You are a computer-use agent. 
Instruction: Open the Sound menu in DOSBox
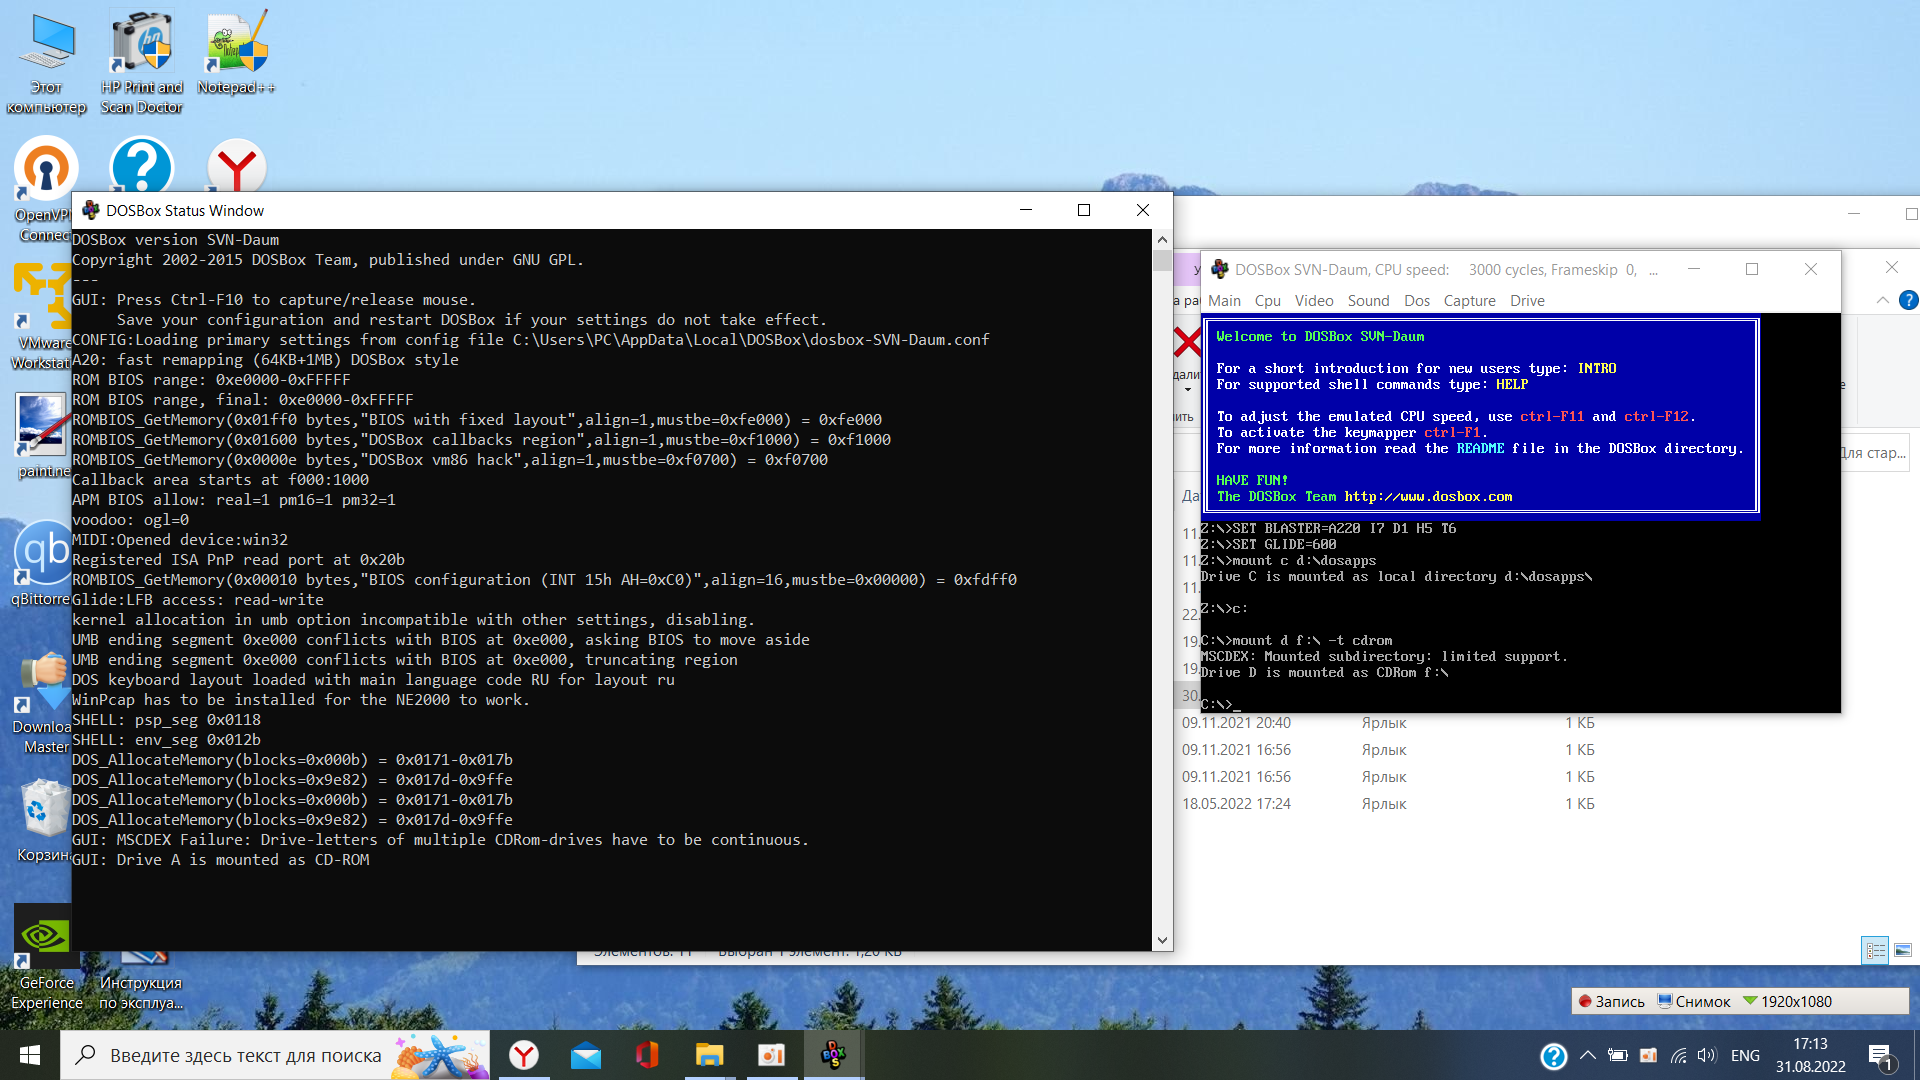tap(1368, 300)
